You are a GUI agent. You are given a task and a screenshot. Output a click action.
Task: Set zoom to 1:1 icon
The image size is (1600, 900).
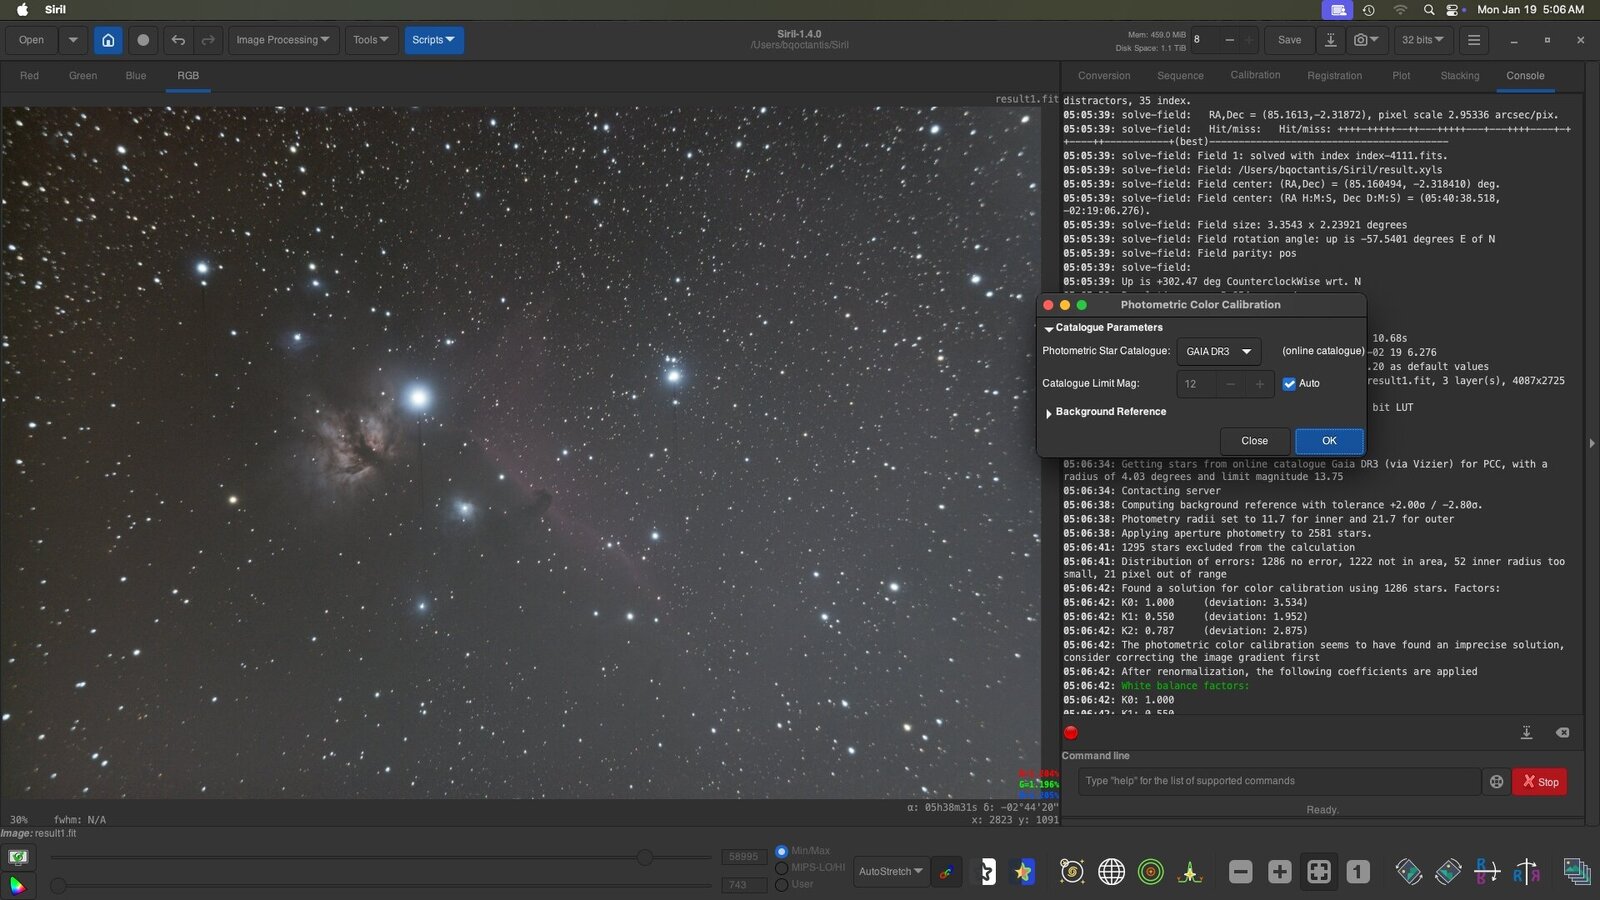(x=1358, y=872)
